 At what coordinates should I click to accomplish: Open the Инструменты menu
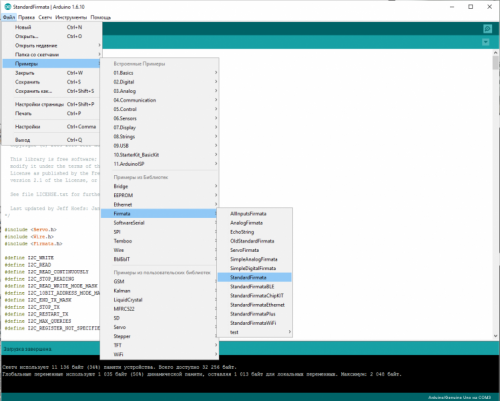[x=71, y=17]
